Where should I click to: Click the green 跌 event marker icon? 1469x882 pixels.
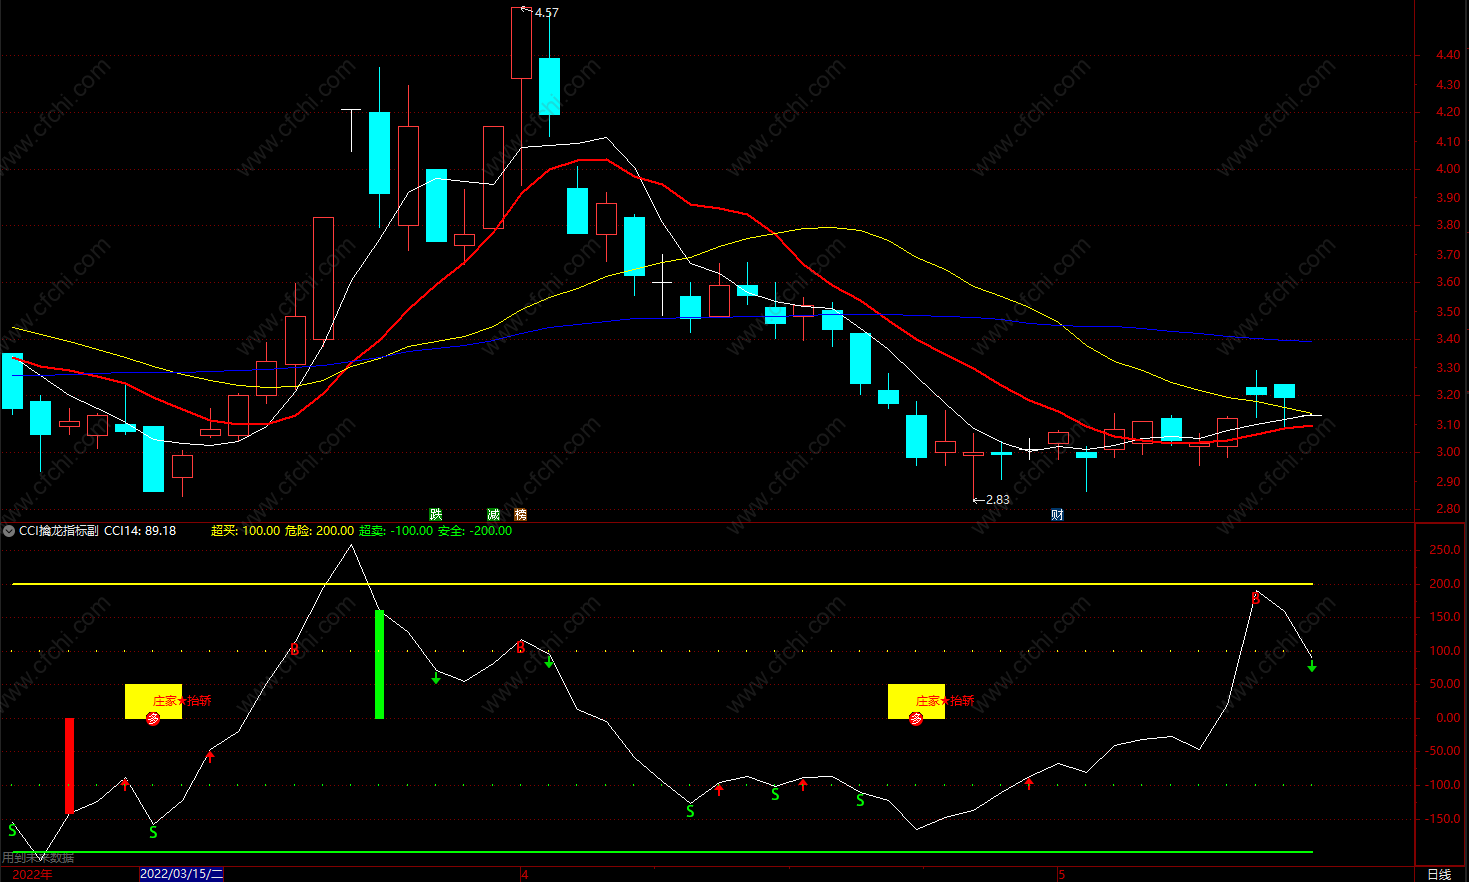436,514
